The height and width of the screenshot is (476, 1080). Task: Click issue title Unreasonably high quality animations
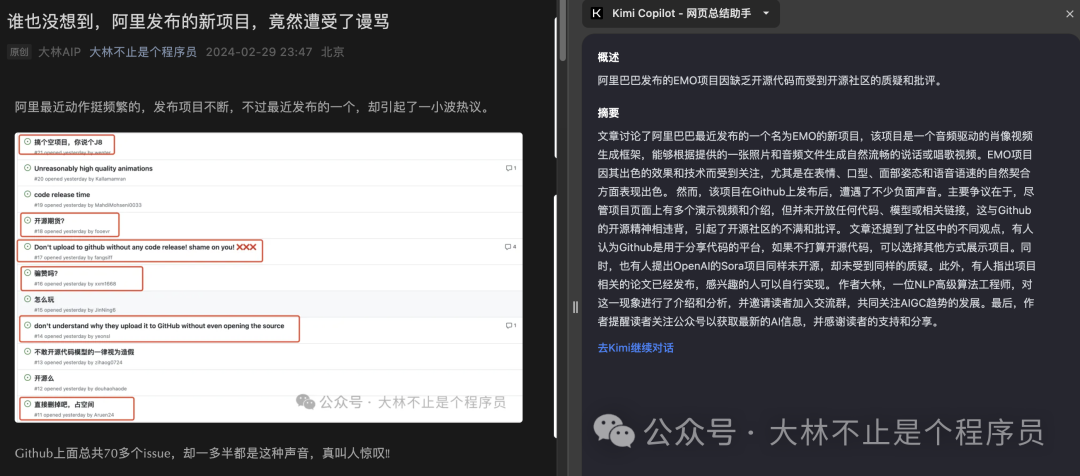click(93, 169)
